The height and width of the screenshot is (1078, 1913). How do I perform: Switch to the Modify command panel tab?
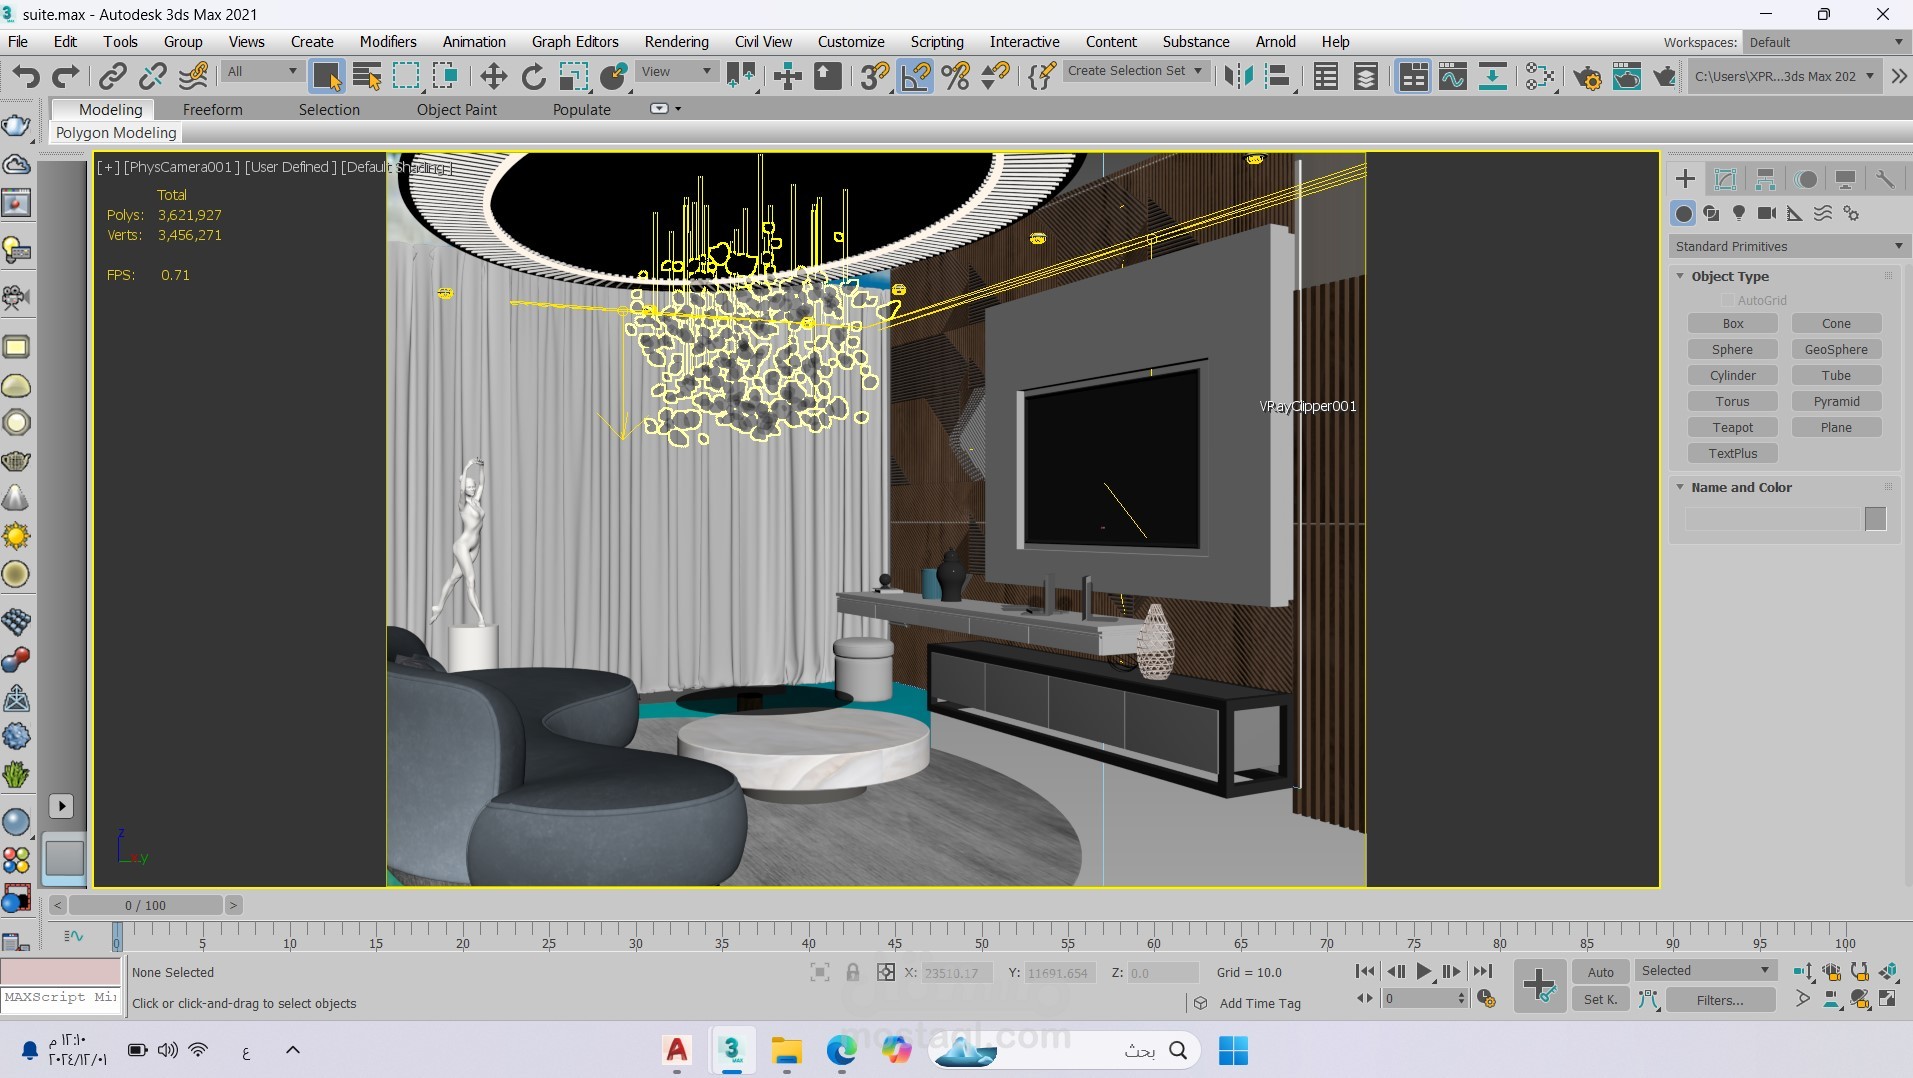(1725, 179)
